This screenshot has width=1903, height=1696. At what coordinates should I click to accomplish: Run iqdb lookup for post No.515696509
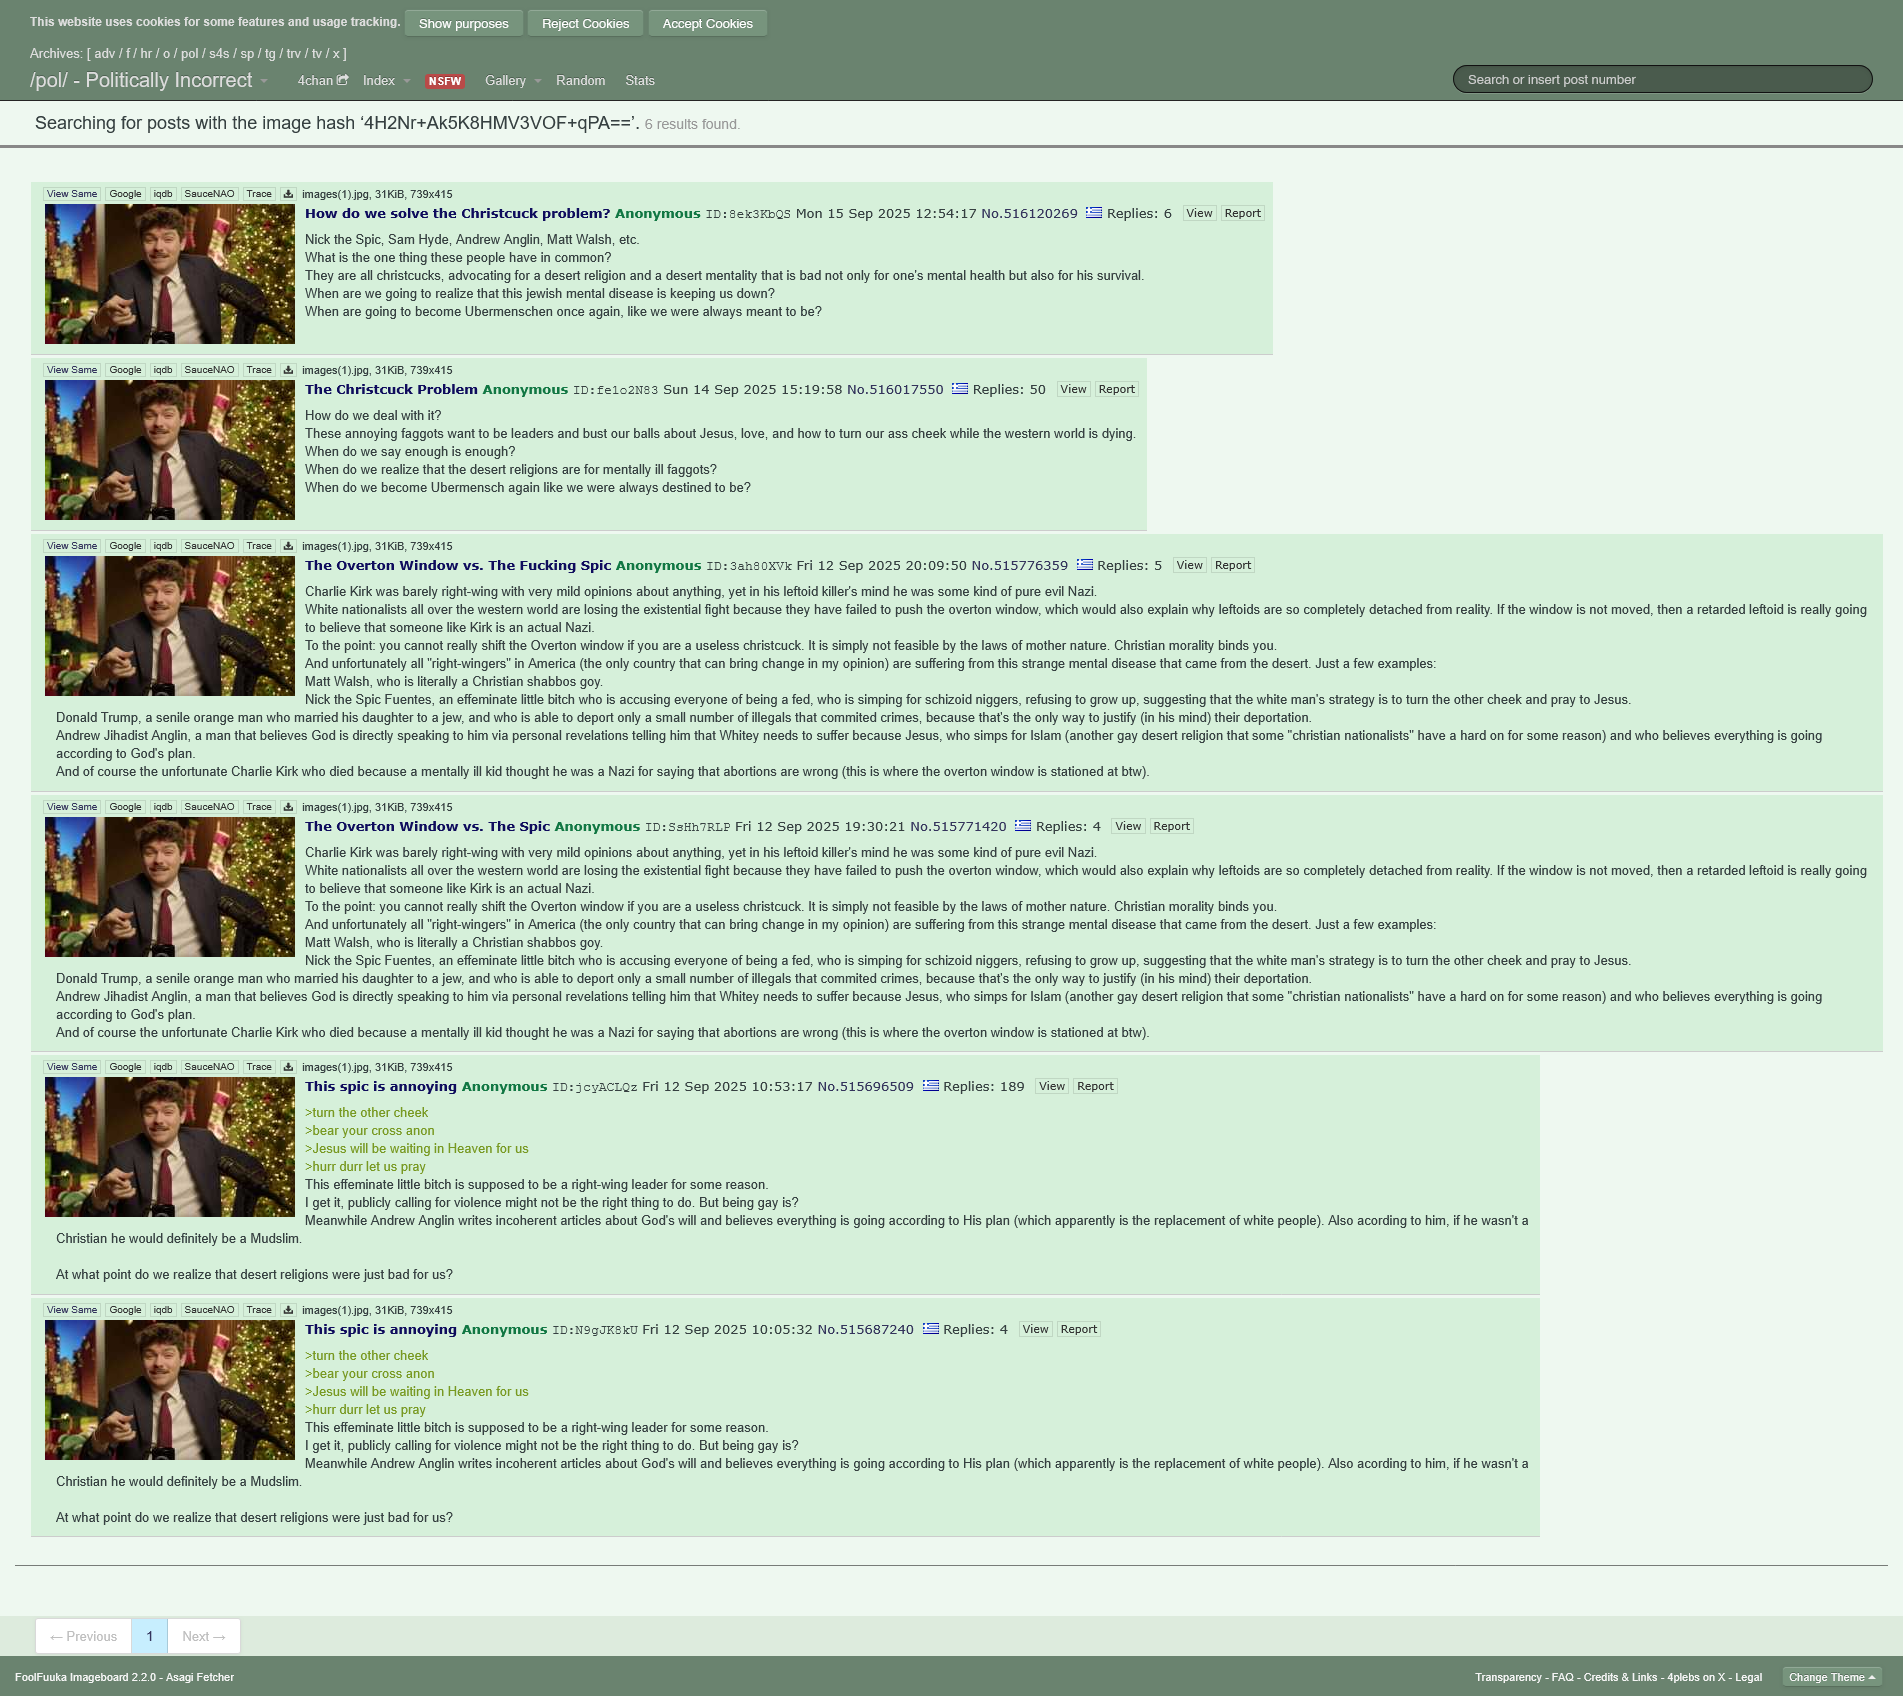click(163, 1067)
